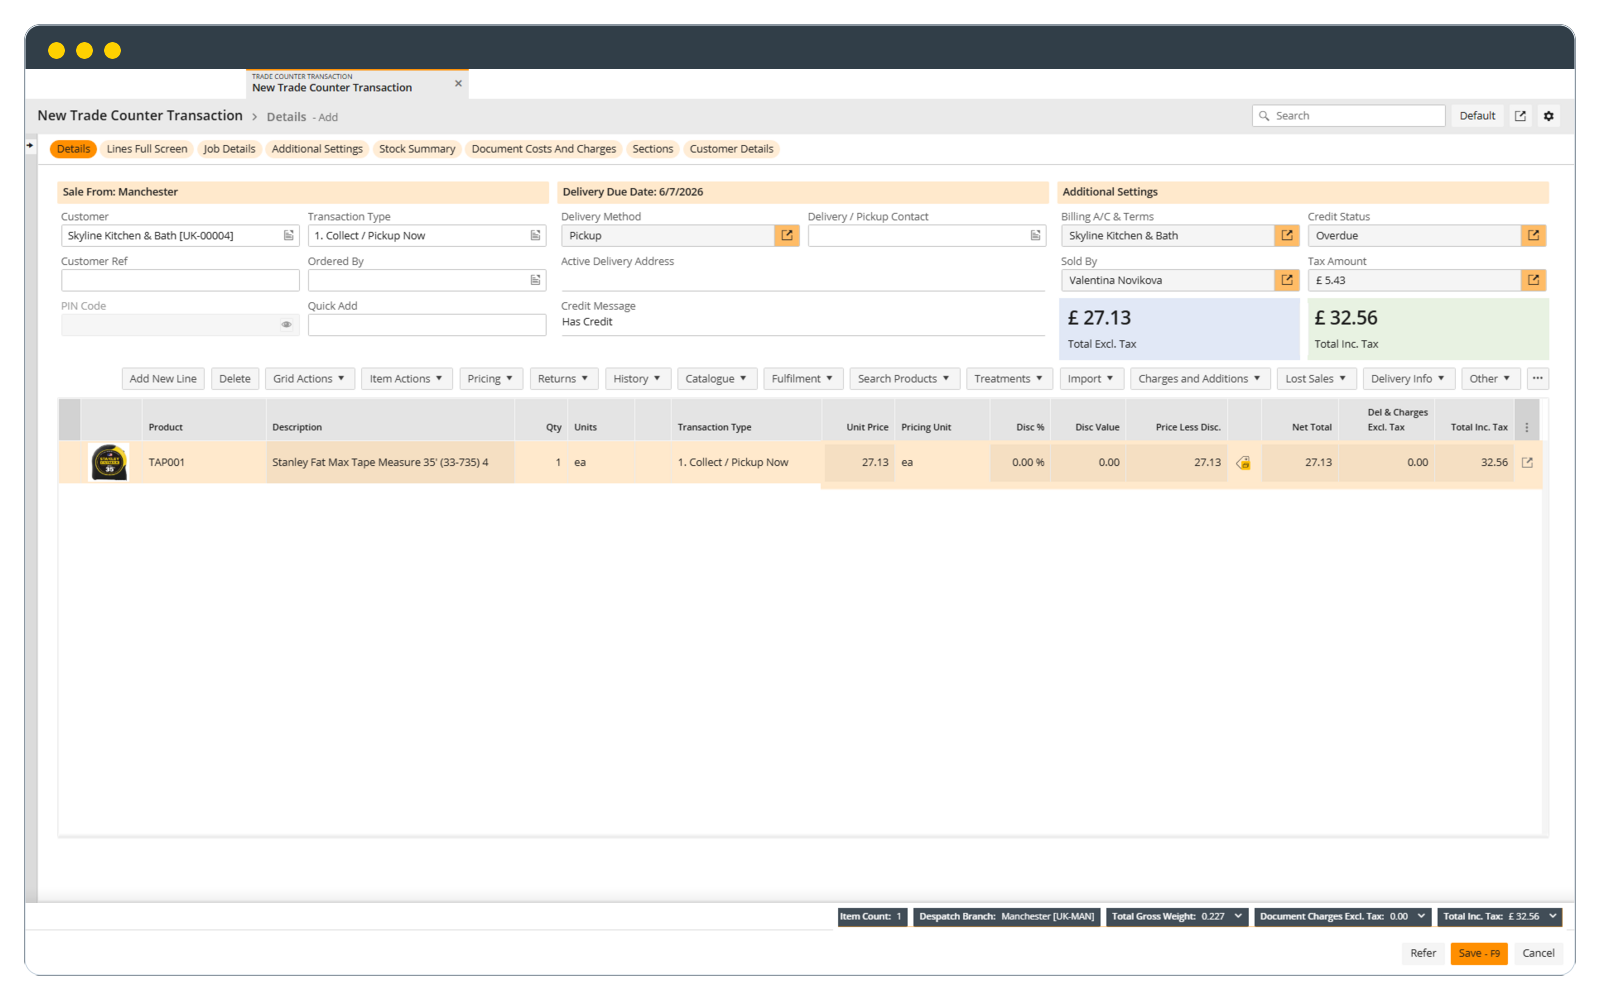Open Delivery Info dropdown
The width and height of the screenshot is (1600, 1000).
point(1409,379)
